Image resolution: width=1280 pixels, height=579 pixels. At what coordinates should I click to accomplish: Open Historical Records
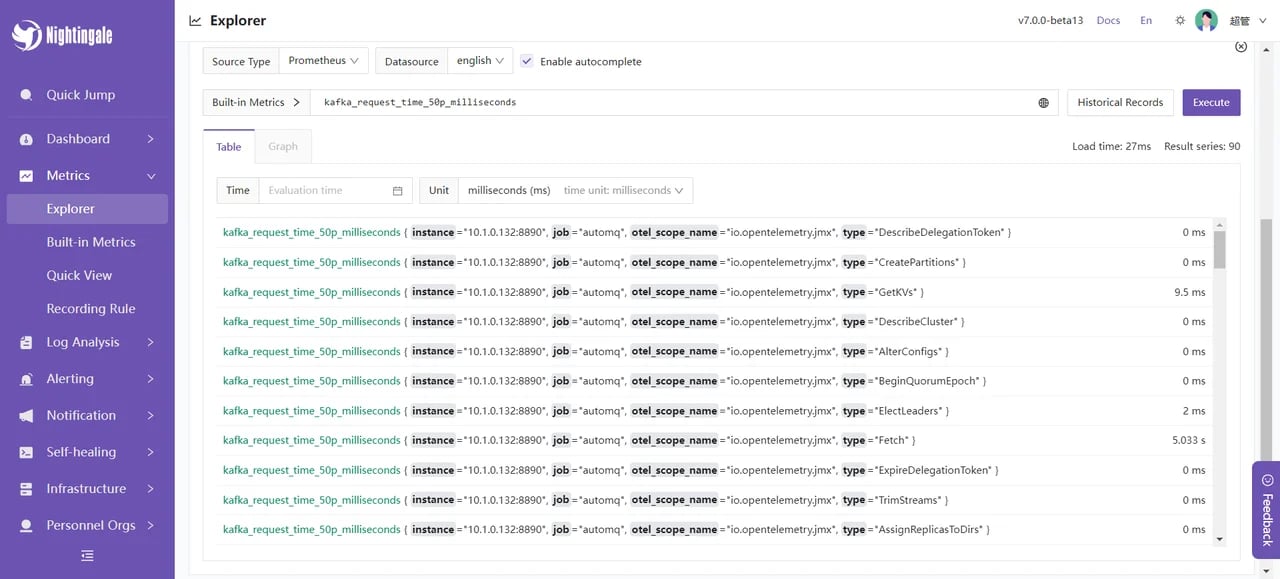point(1120,102)
